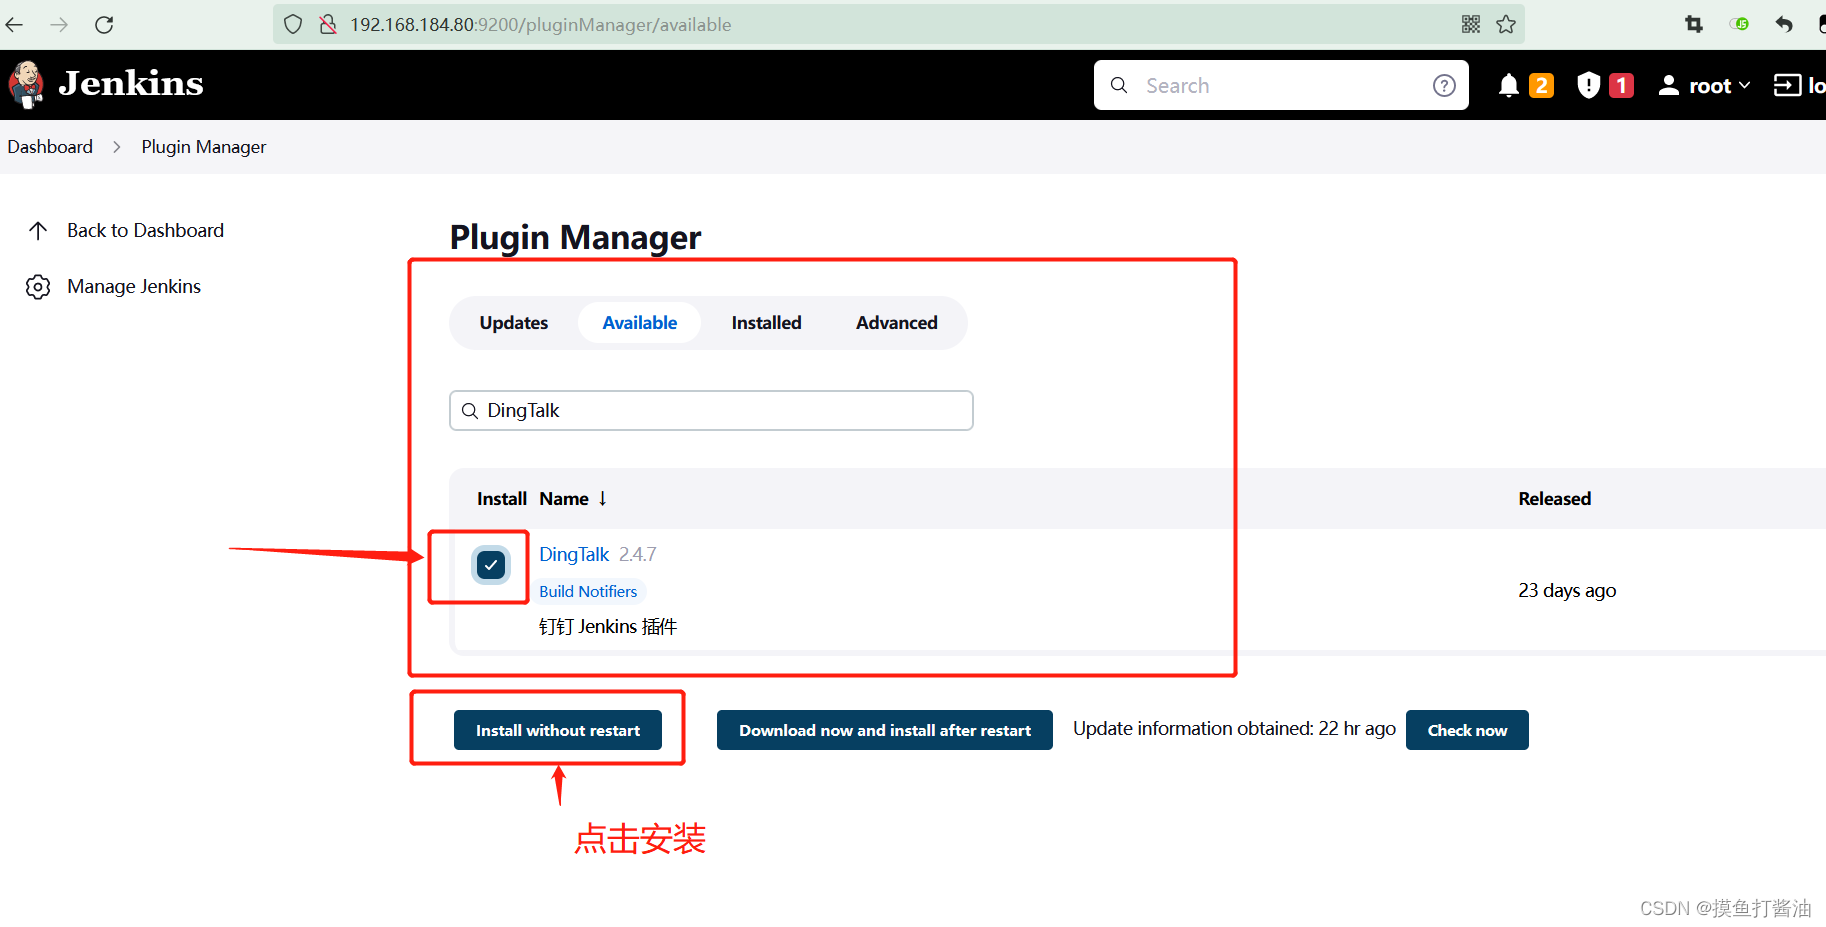Click the insecure connection lock icon
This screenshot has height=927, width=1826.
pyautogui.click(x=328, y=24)
